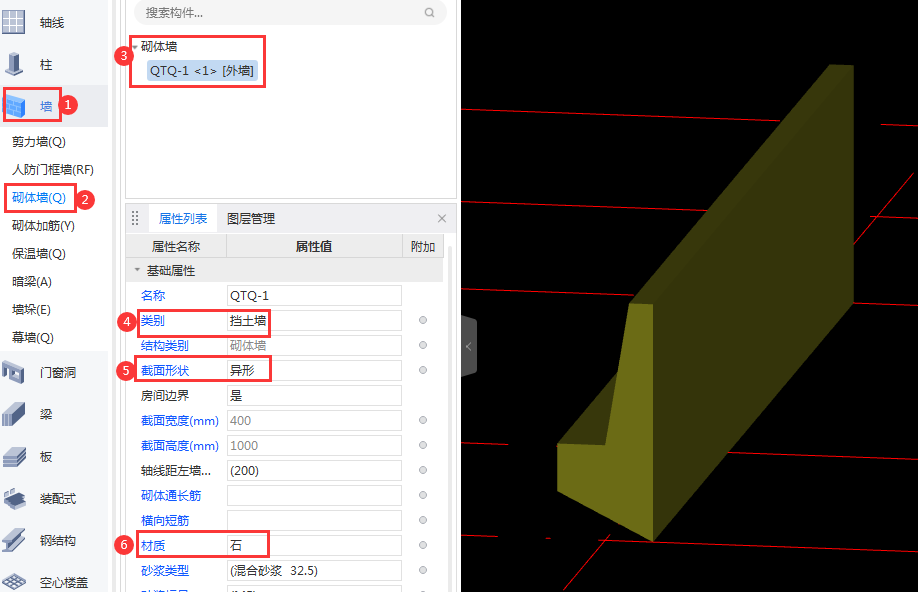Click the 搜索构件 search field
Screen dimensions: 918x592
290,12
